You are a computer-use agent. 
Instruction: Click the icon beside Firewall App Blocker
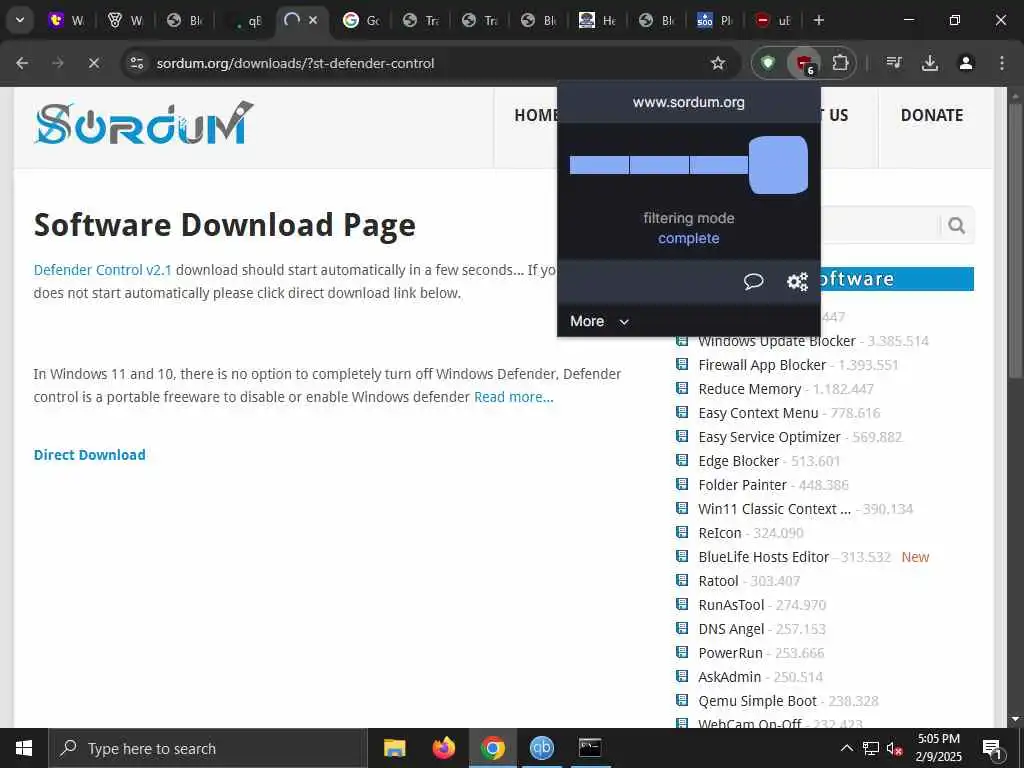point(682,364)
